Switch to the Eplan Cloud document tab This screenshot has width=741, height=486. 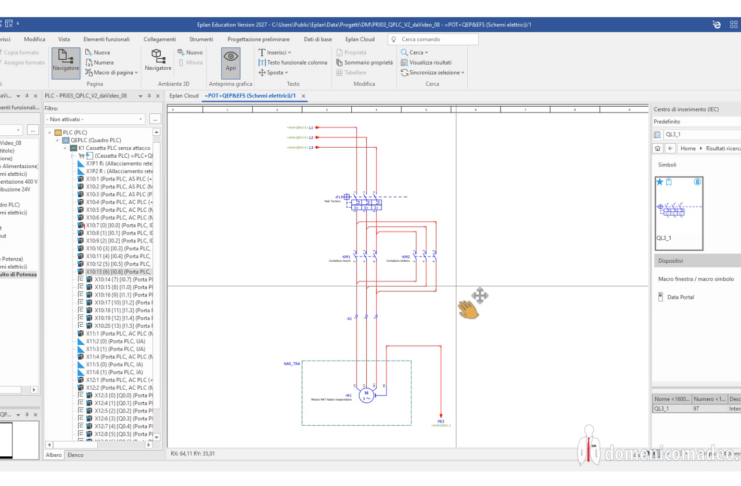tap(184, 95)
